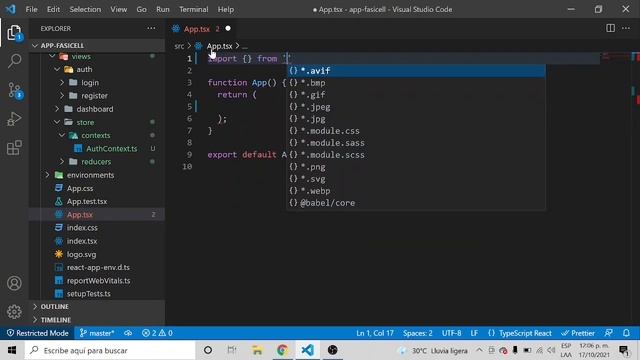640x360 pixels.
Task: Click the sync changes cloud icon
Action: pos(128,333)
